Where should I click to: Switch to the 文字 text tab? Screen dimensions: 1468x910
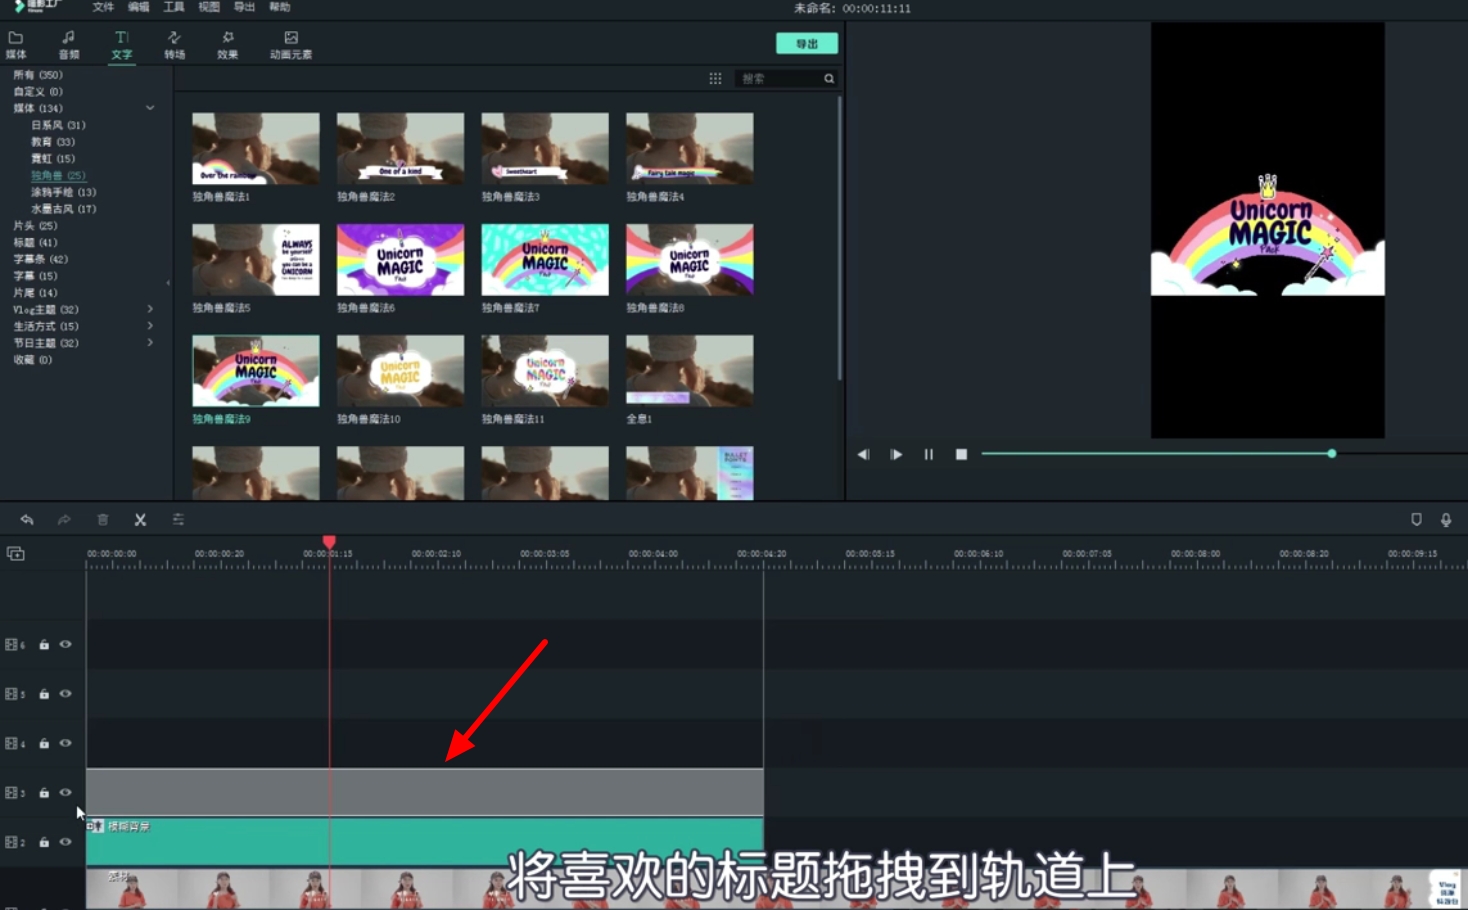pos(121,45)
